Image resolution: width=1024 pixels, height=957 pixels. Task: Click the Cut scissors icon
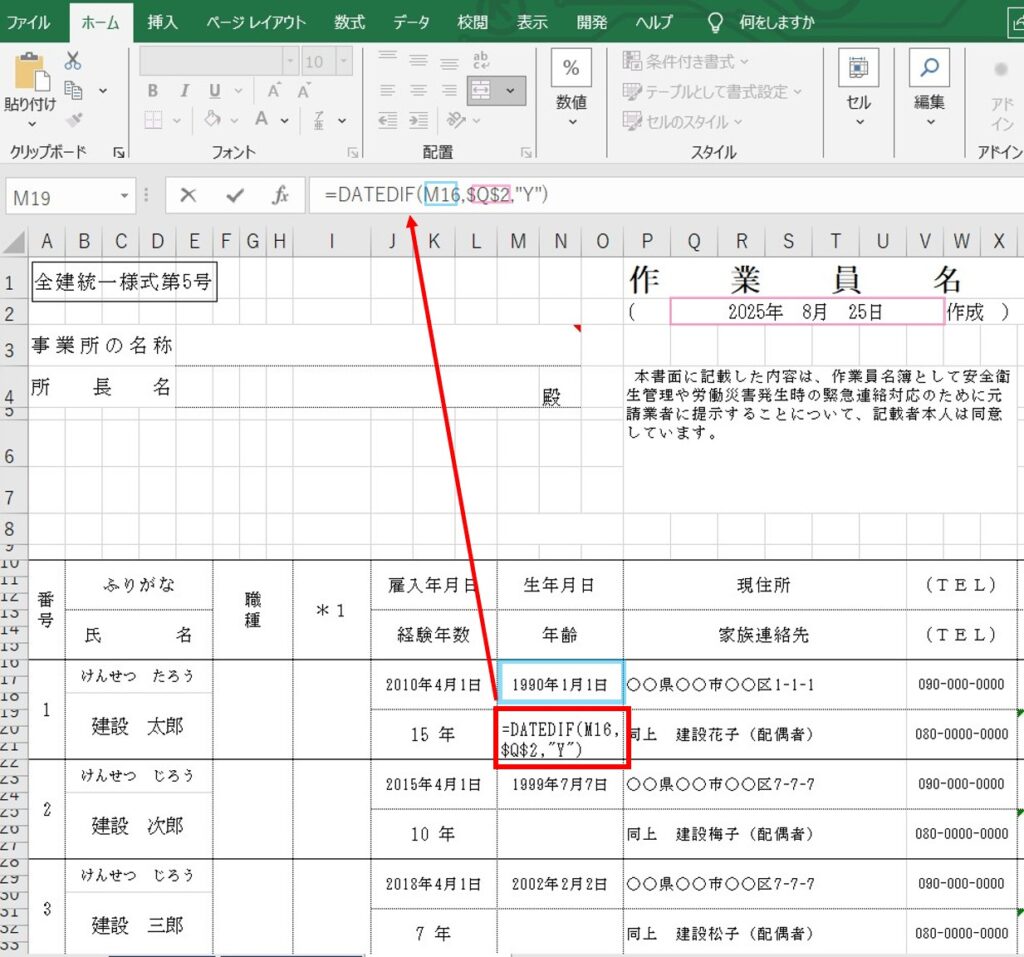[72, 61]
